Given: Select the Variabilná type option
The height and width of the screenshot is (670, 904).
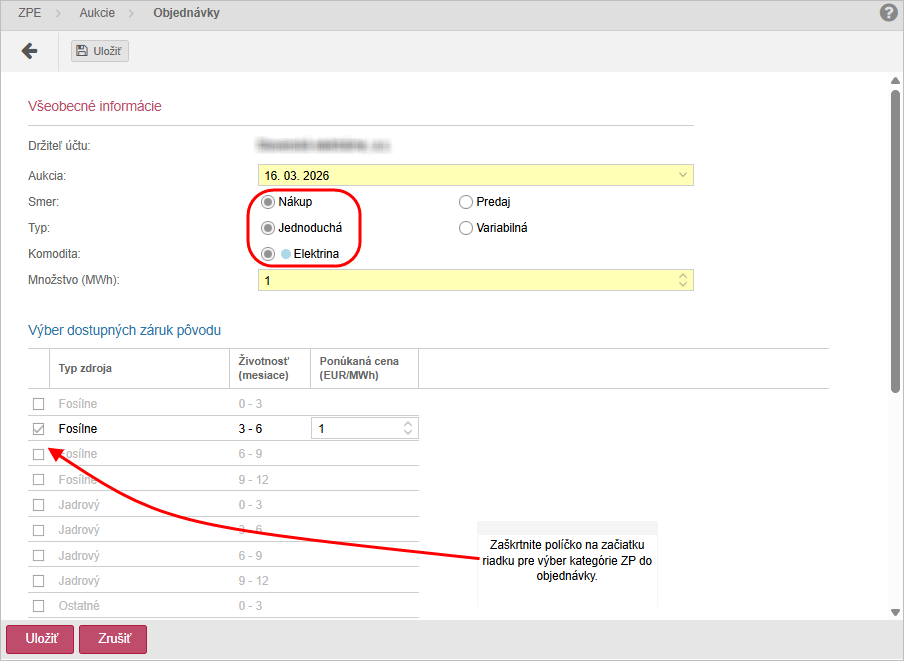Looking at the screenshot, I should tap(466, 228).
